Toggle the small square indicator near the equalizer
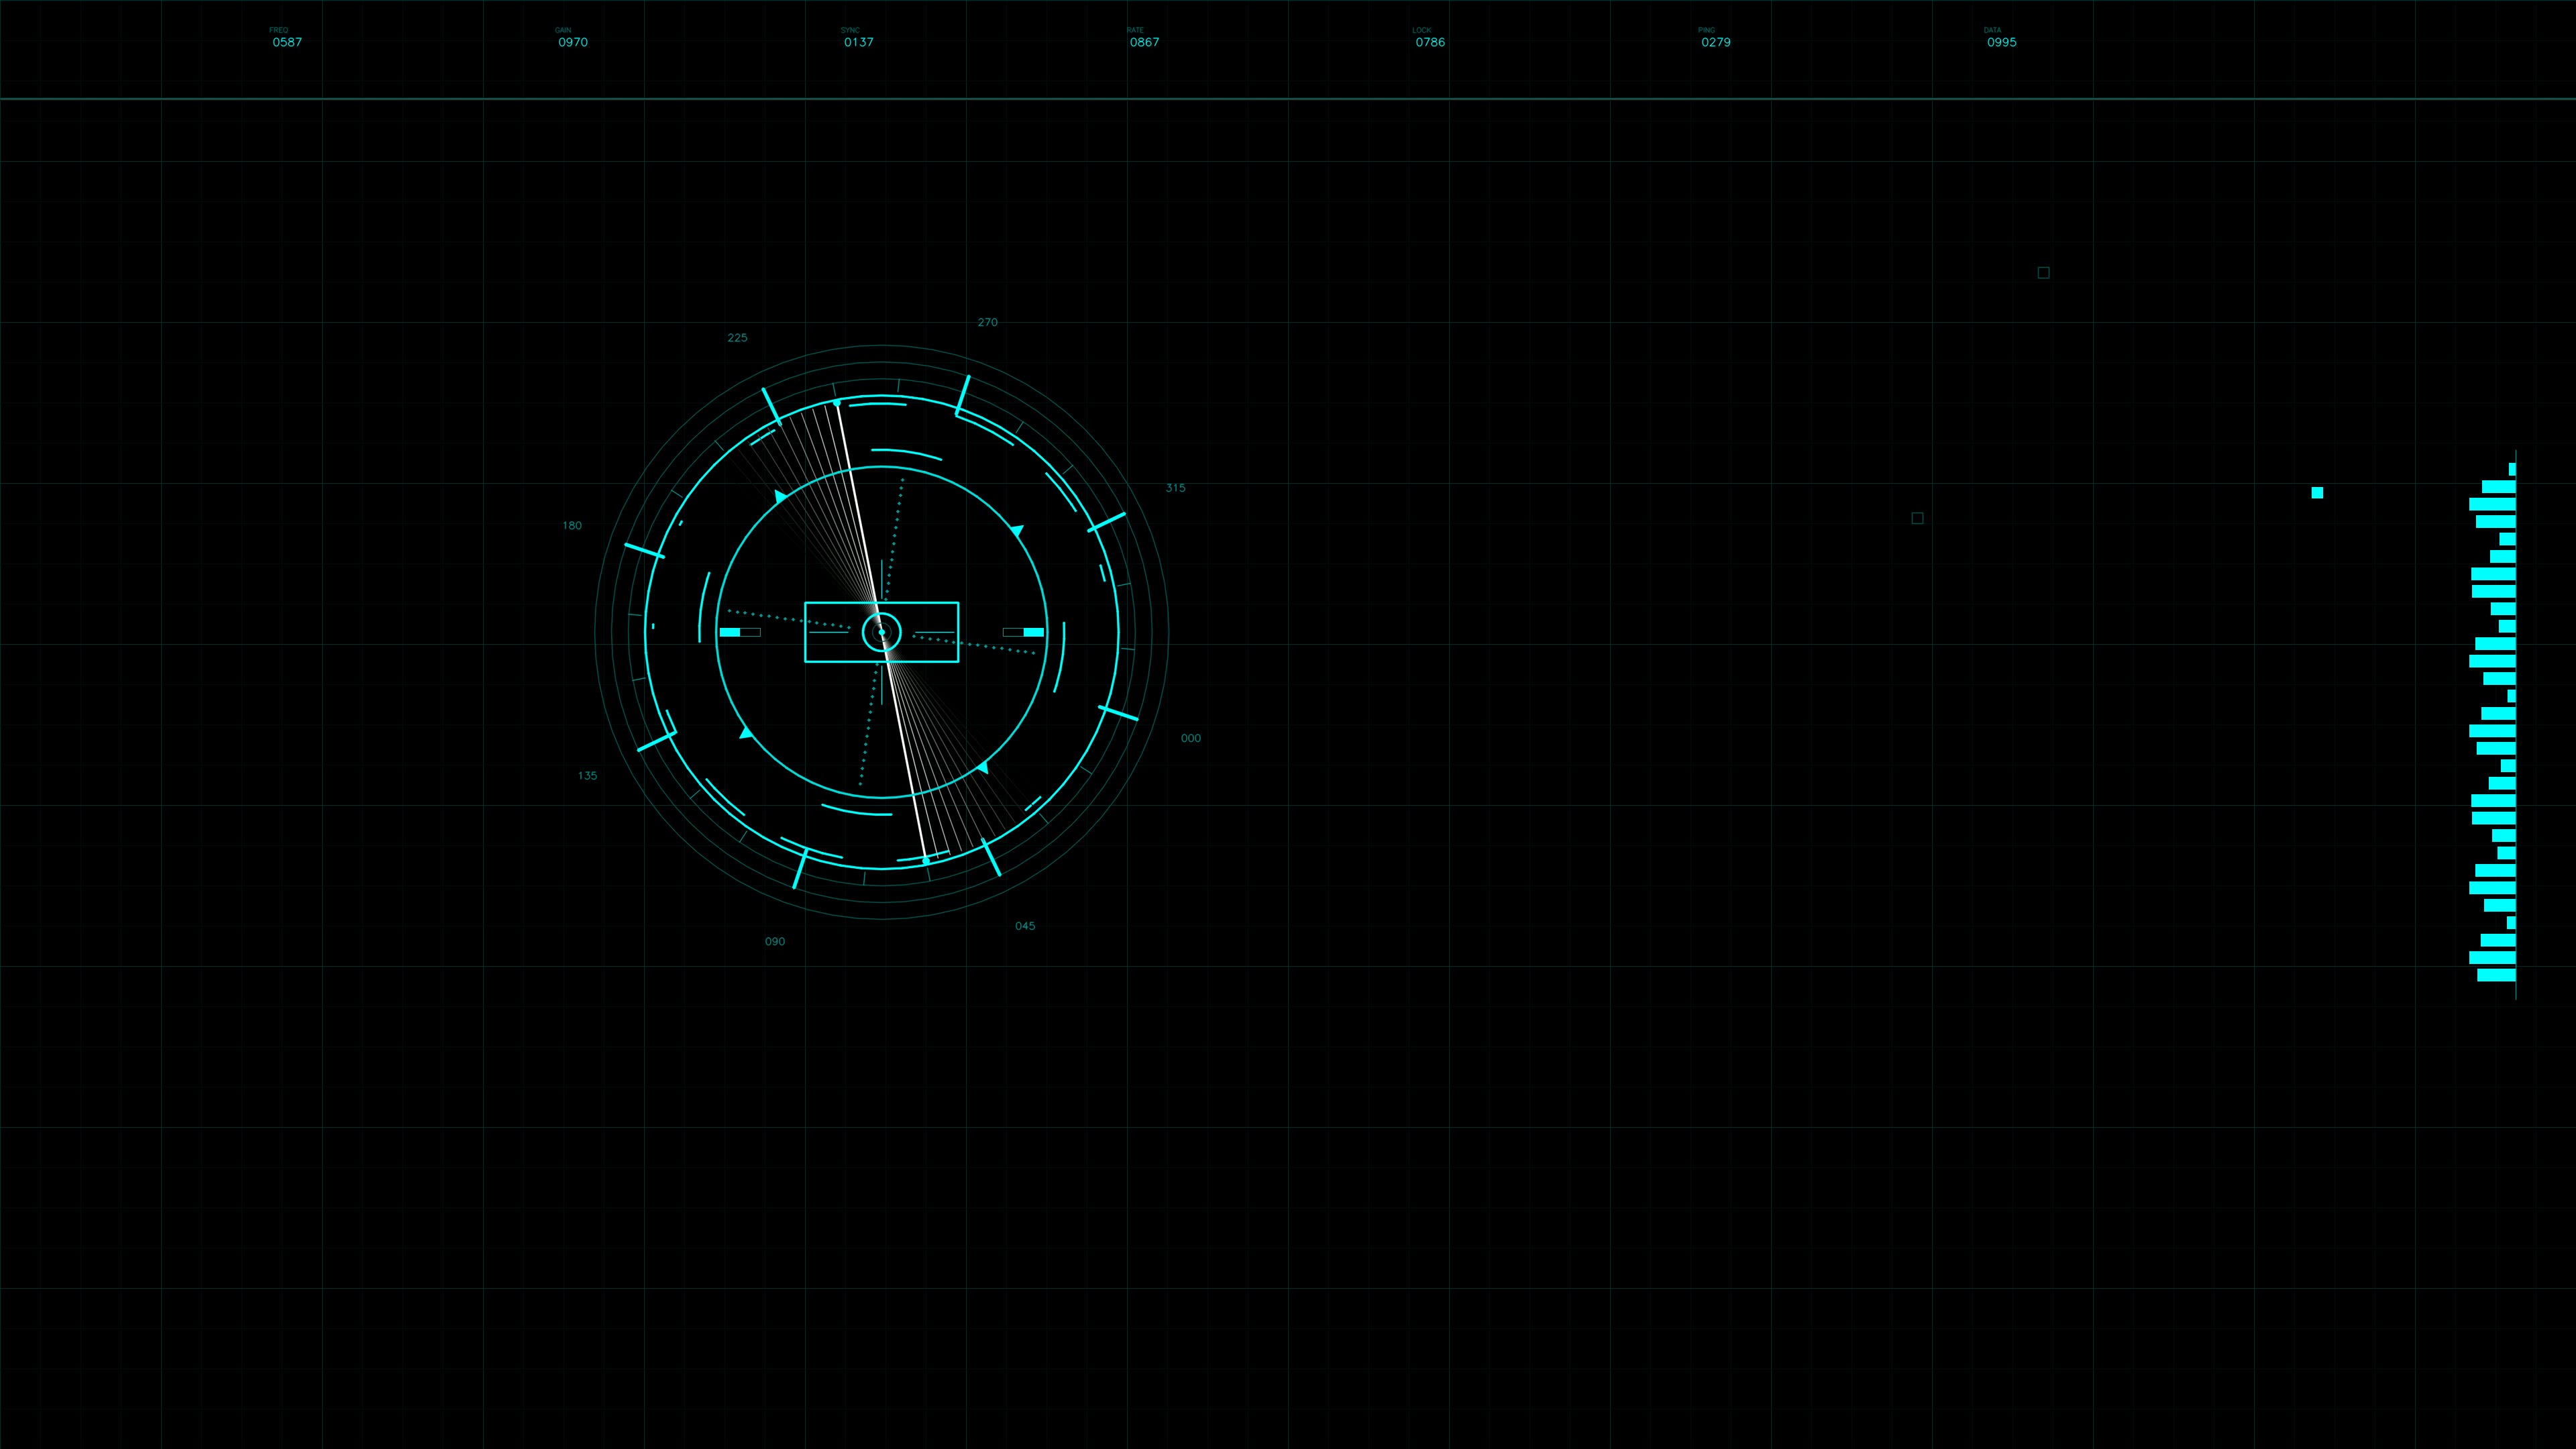Screen dimensions: 2576x1449 click(2318, 492)
